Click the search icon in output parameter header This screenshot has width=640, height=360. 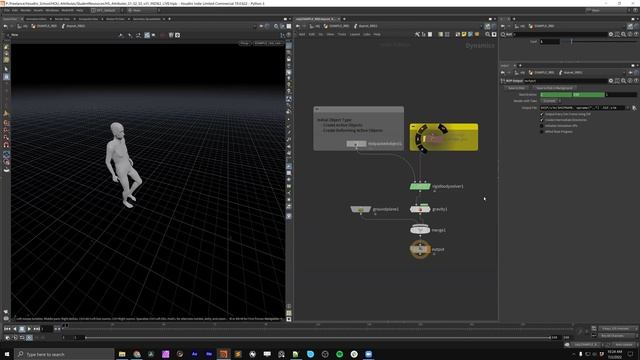[623, 81]
